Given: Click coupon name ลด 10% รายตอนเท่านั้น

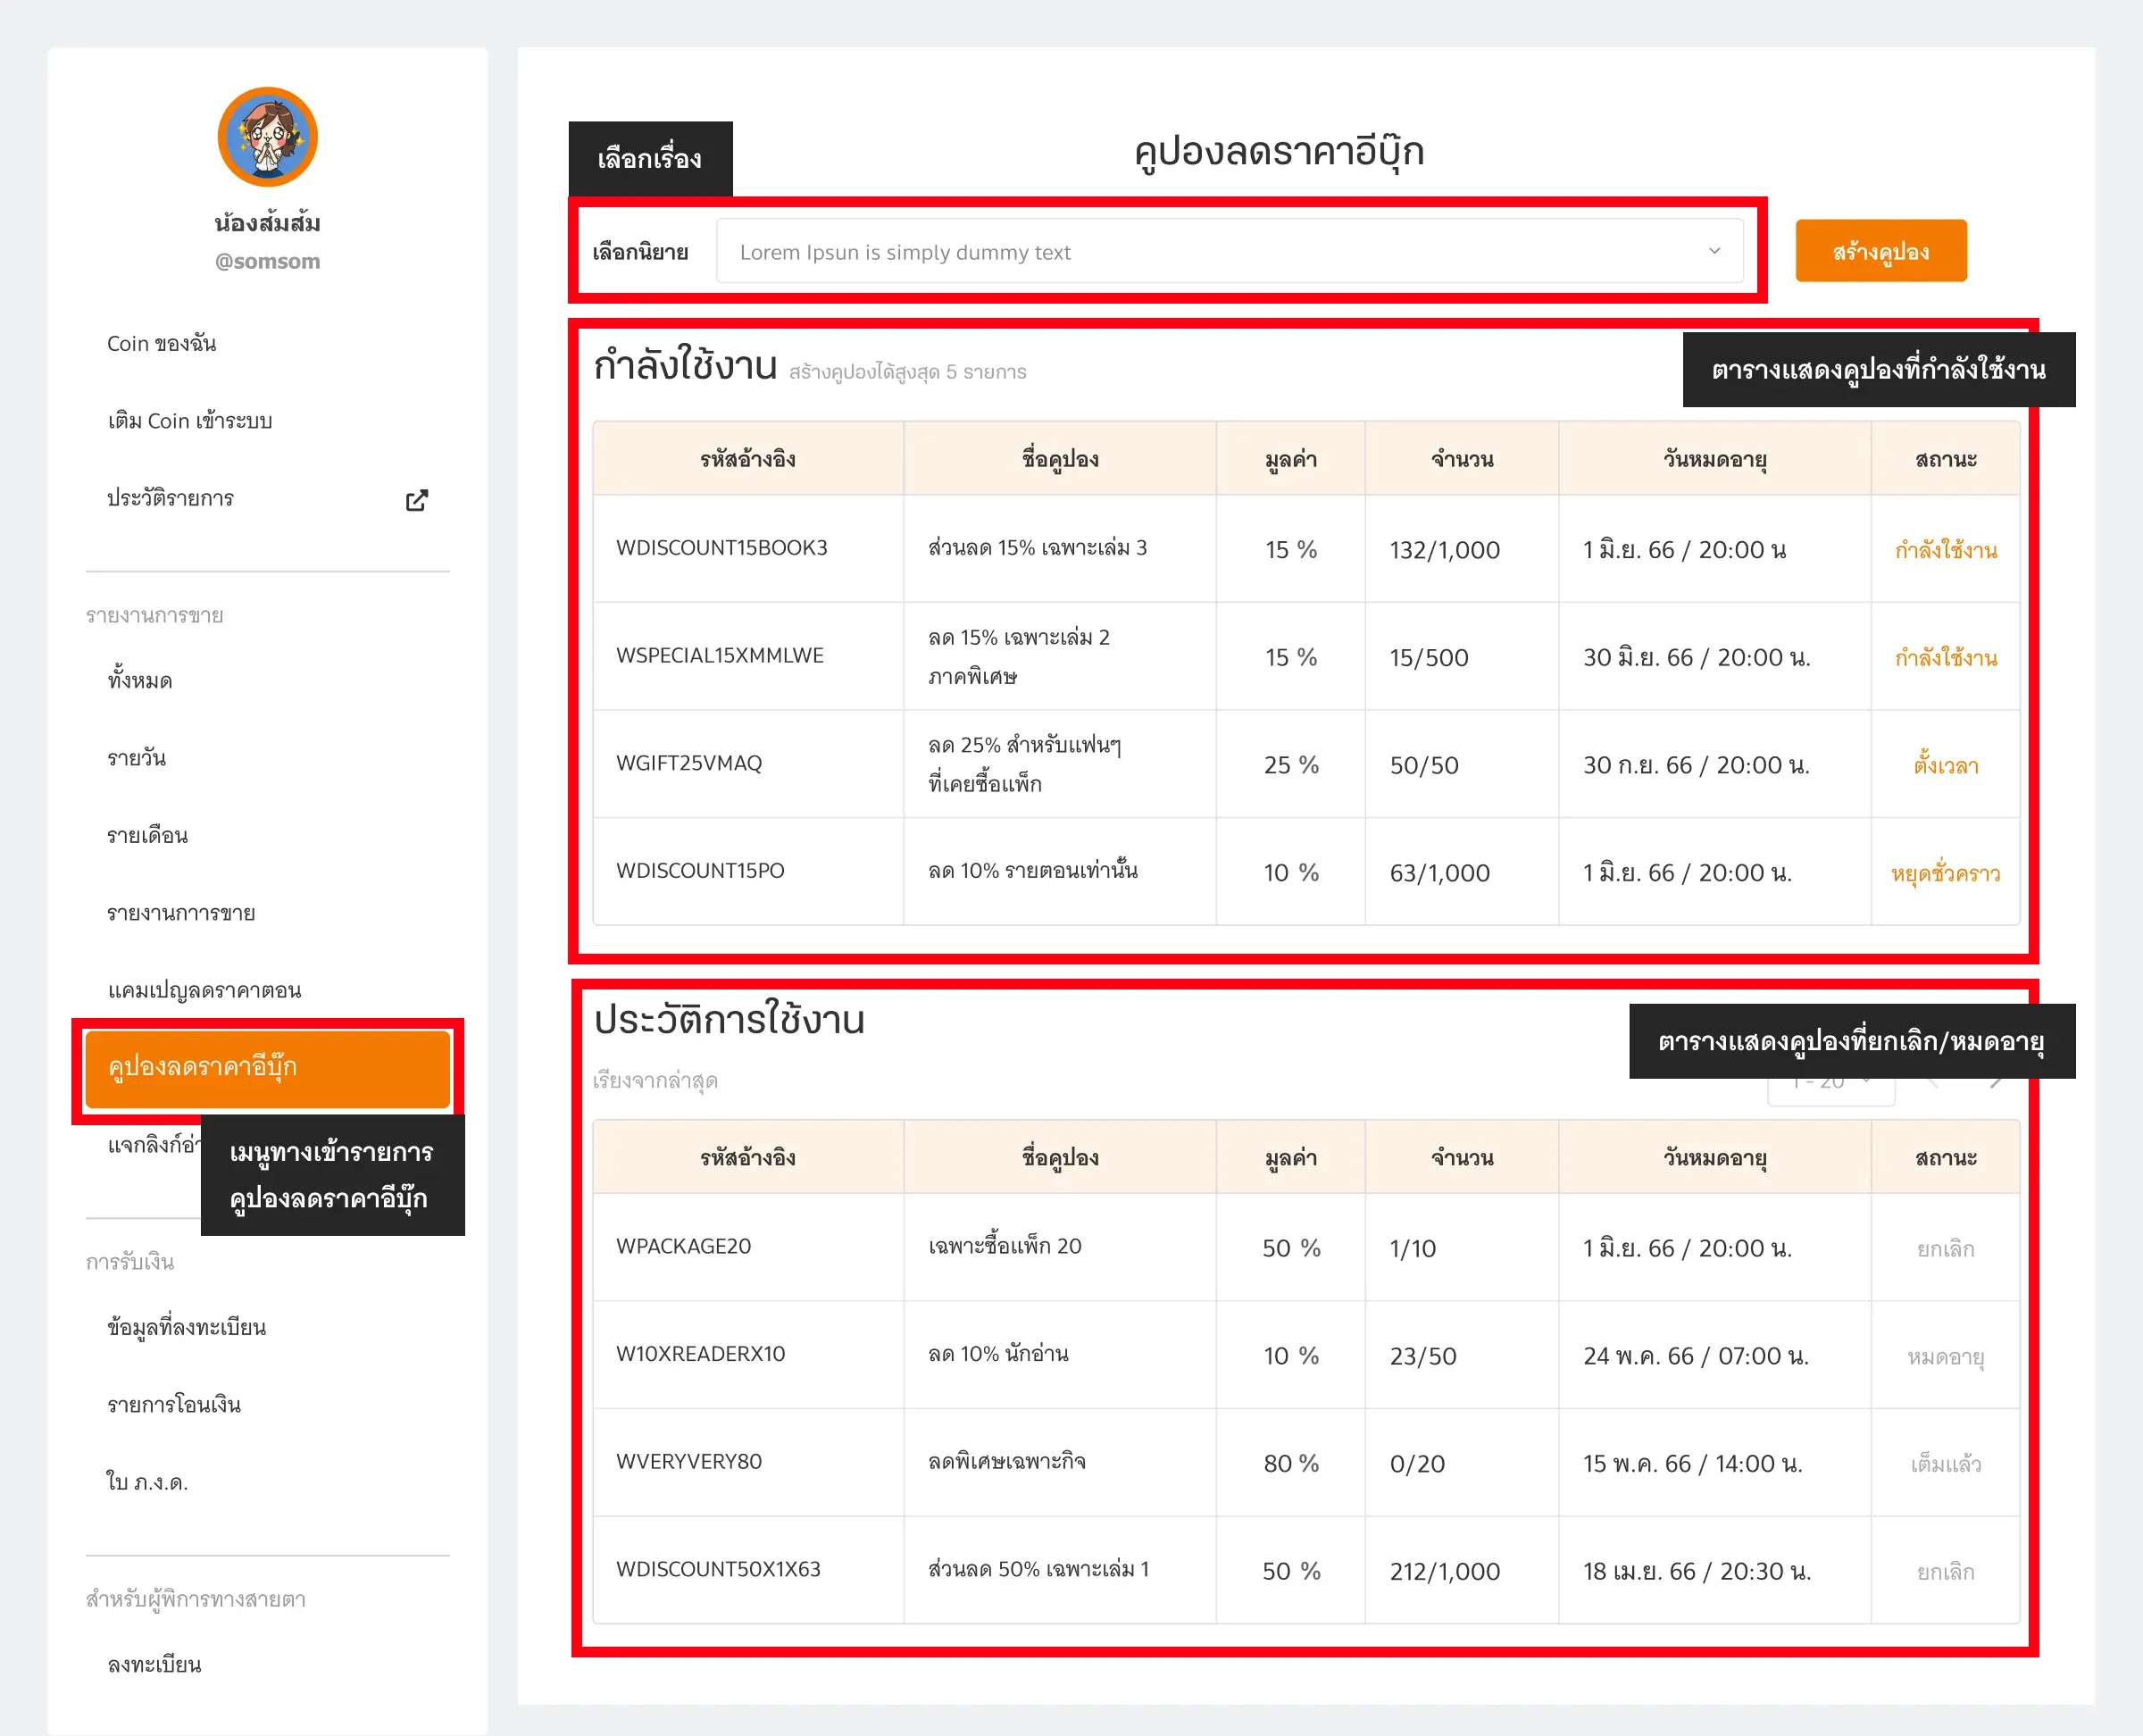Looking at the screenshot, I should tap(1032, 871).
